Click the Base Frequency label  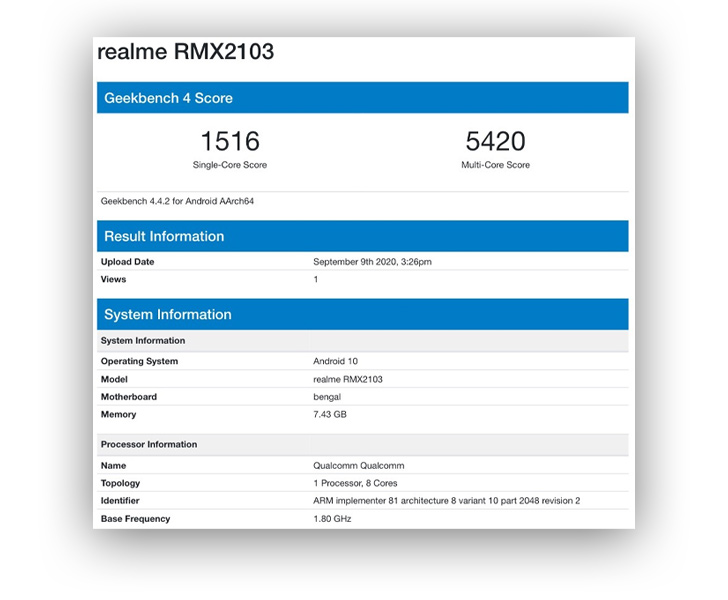(x=135, y=519)
